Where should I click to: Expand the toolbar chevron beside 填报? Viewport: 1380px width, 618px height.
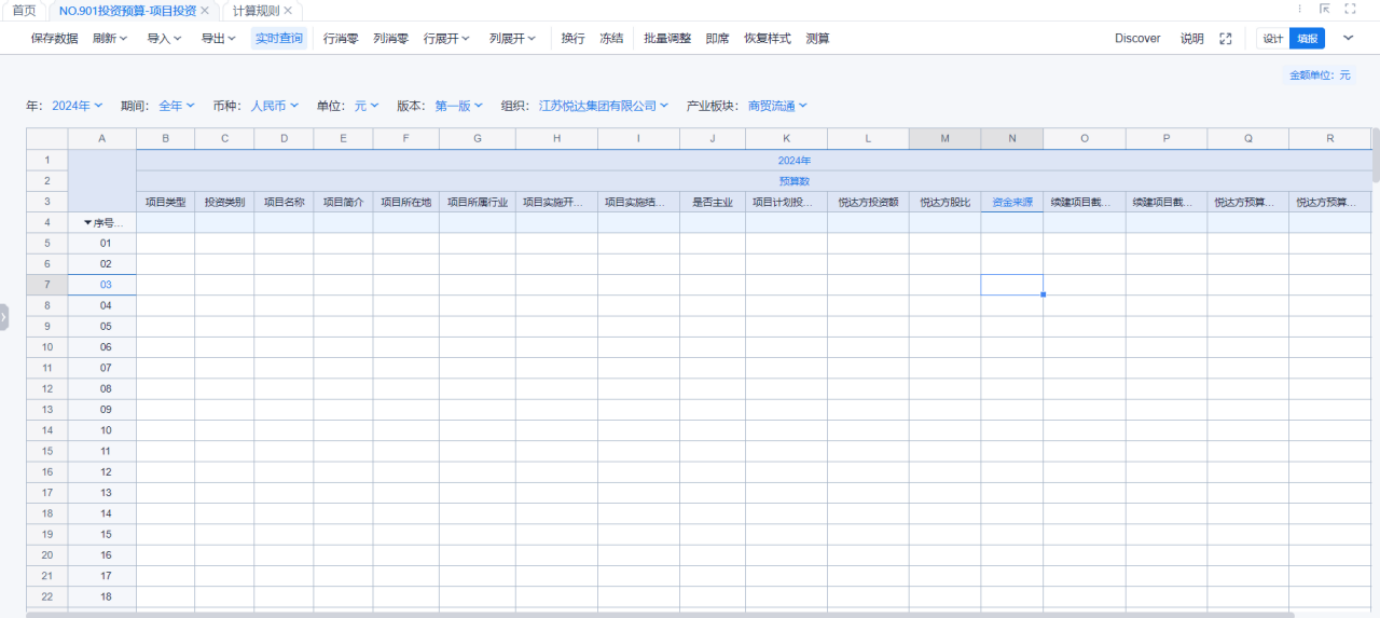[x=1348, y=38]
